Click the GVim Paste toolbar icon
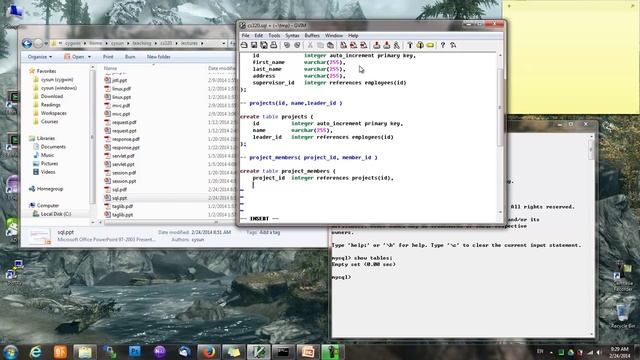 click(x=330, y=45)
